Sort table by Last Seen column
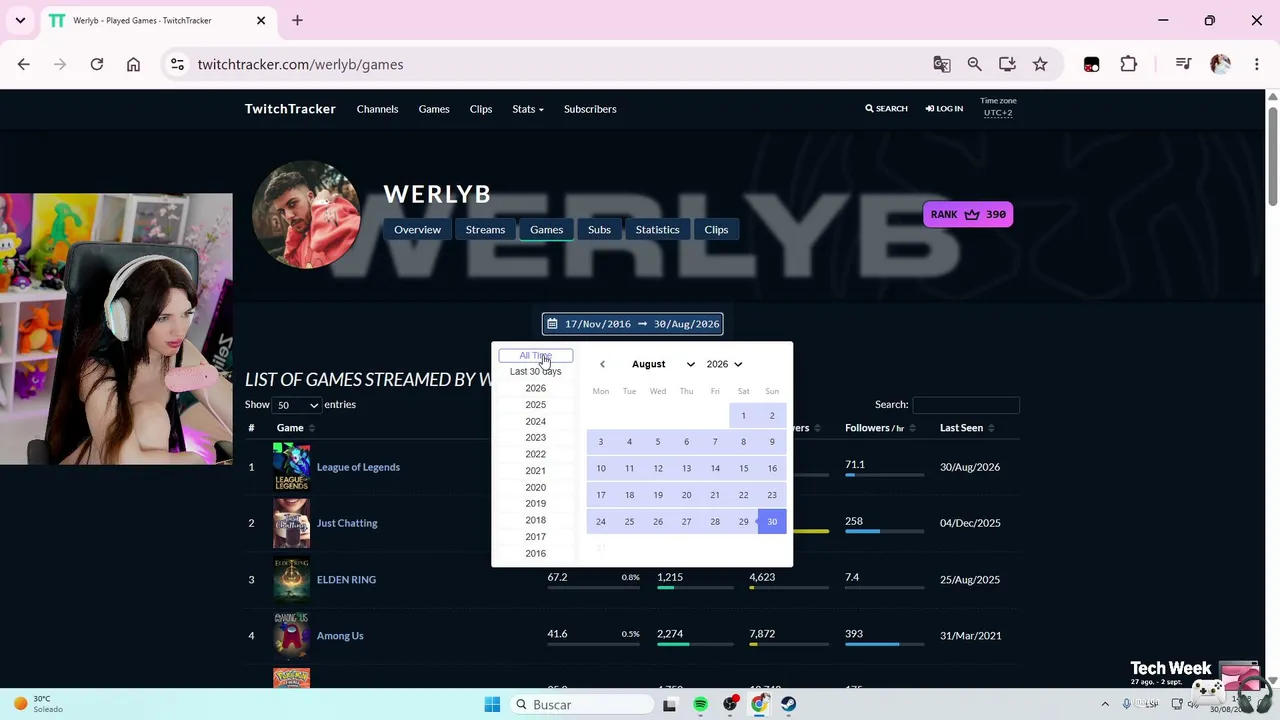The height and width of the screenshot is (720, 1280). (x=966, y=428)
